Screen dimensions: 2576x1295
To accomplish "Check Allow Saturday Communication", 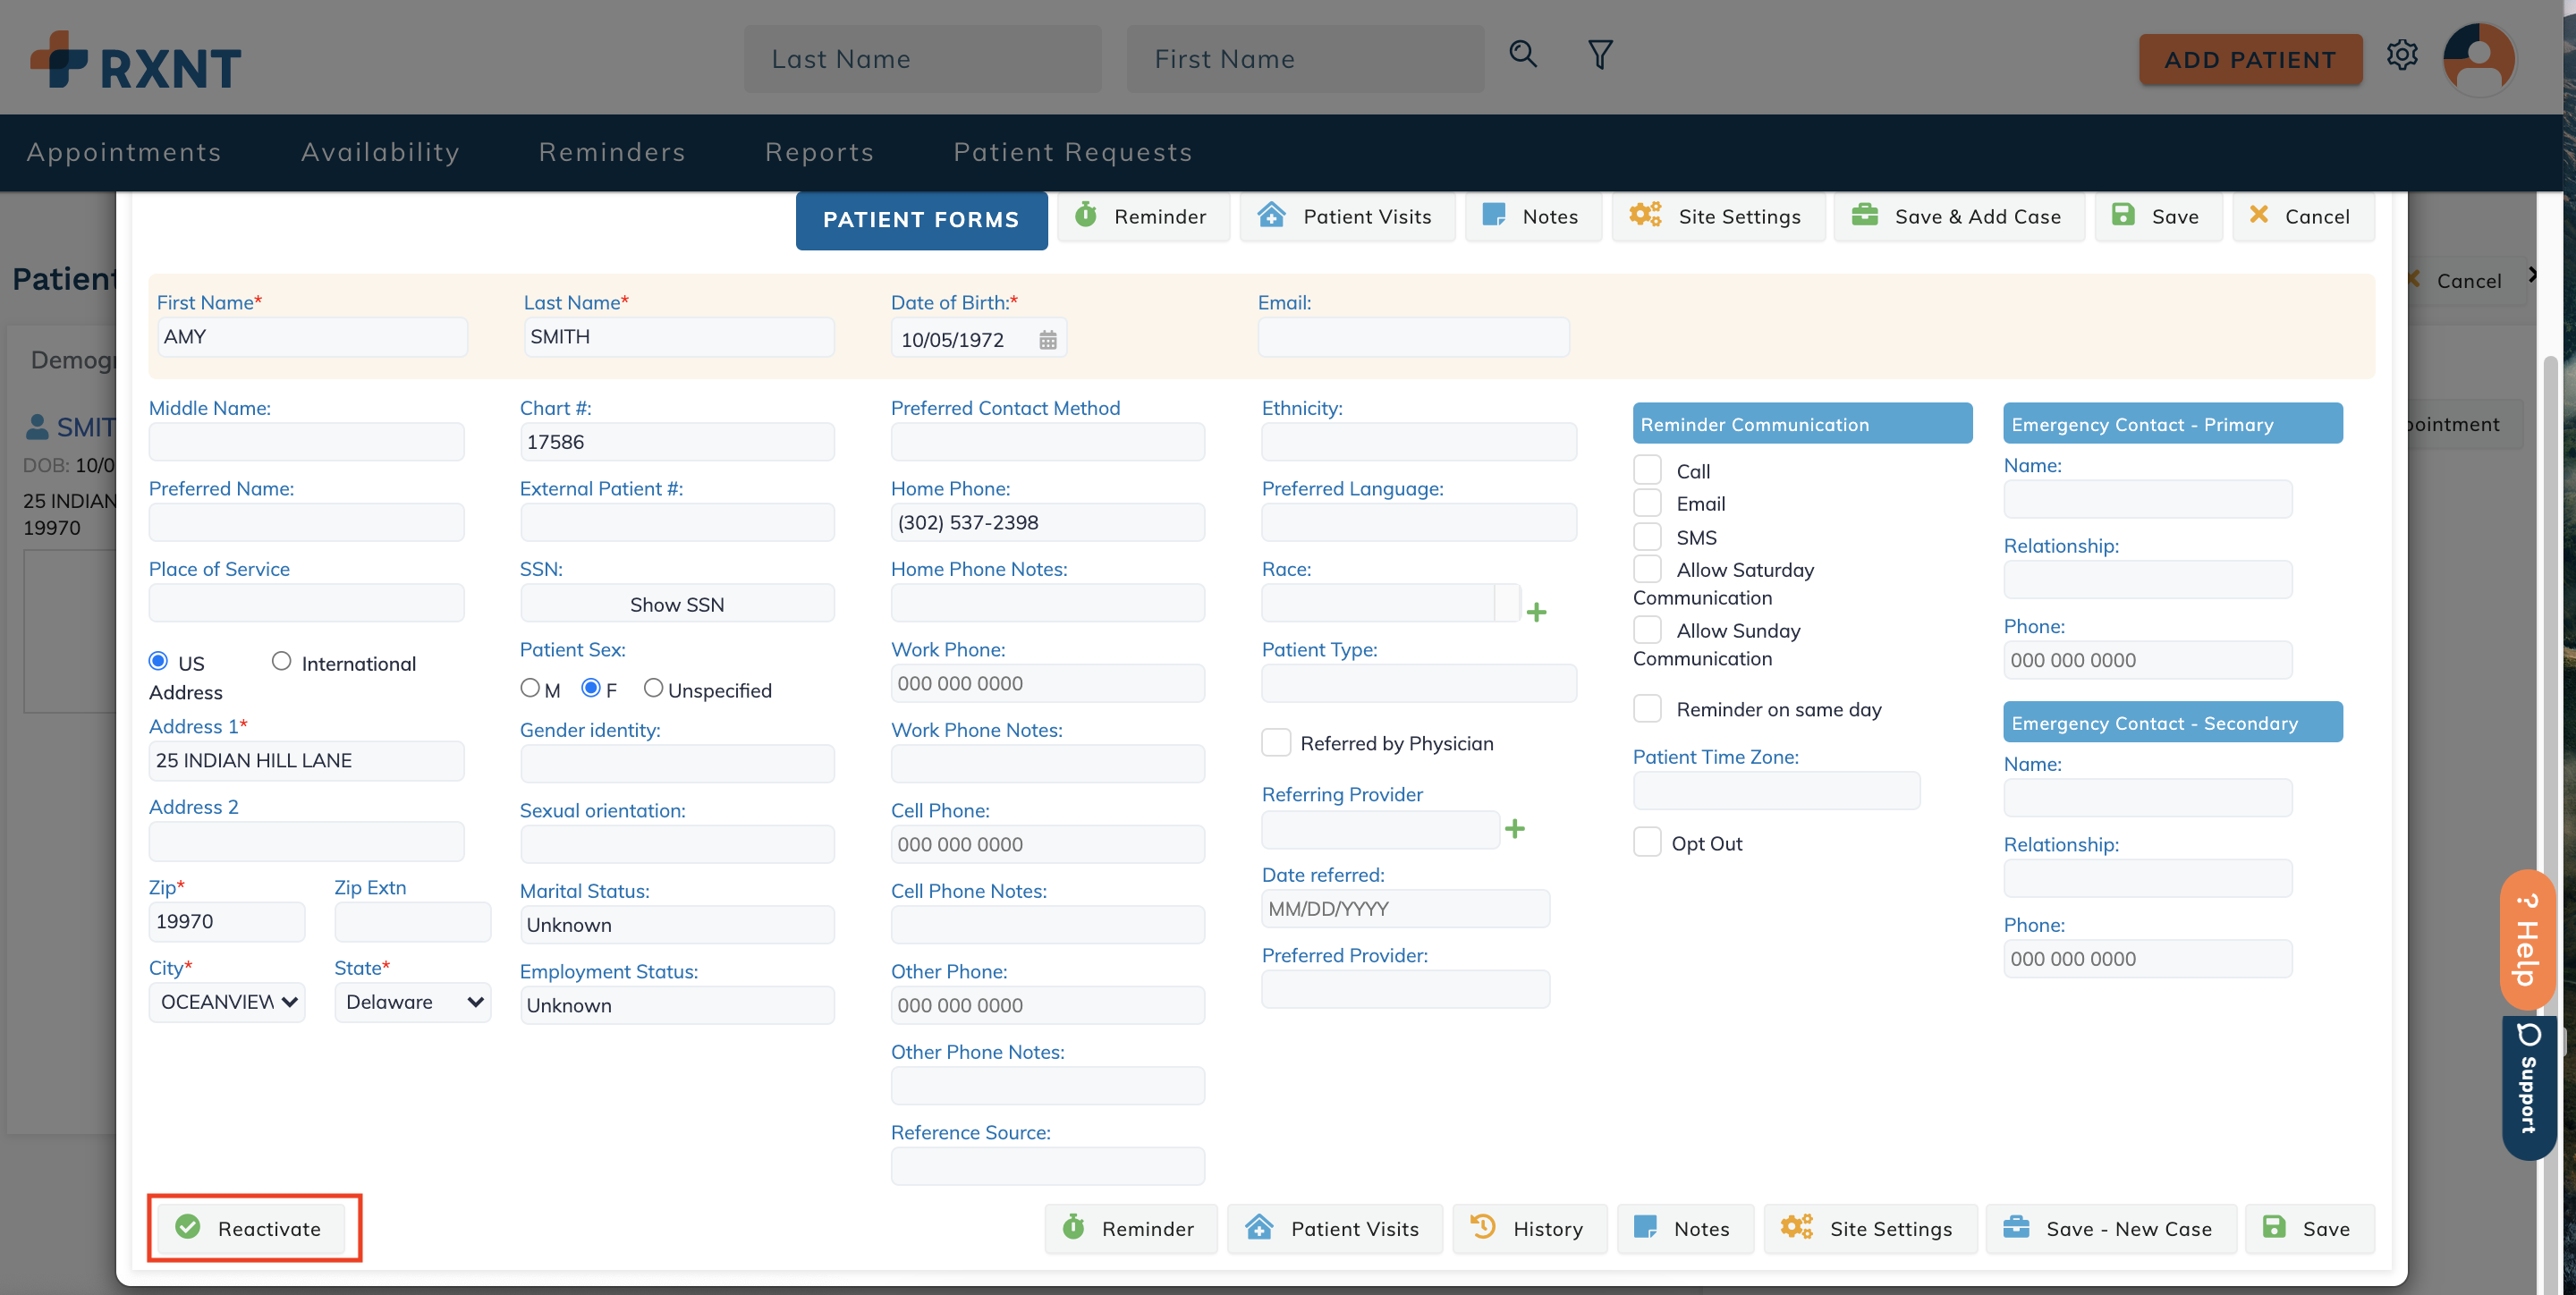I will click(1647, 568).
